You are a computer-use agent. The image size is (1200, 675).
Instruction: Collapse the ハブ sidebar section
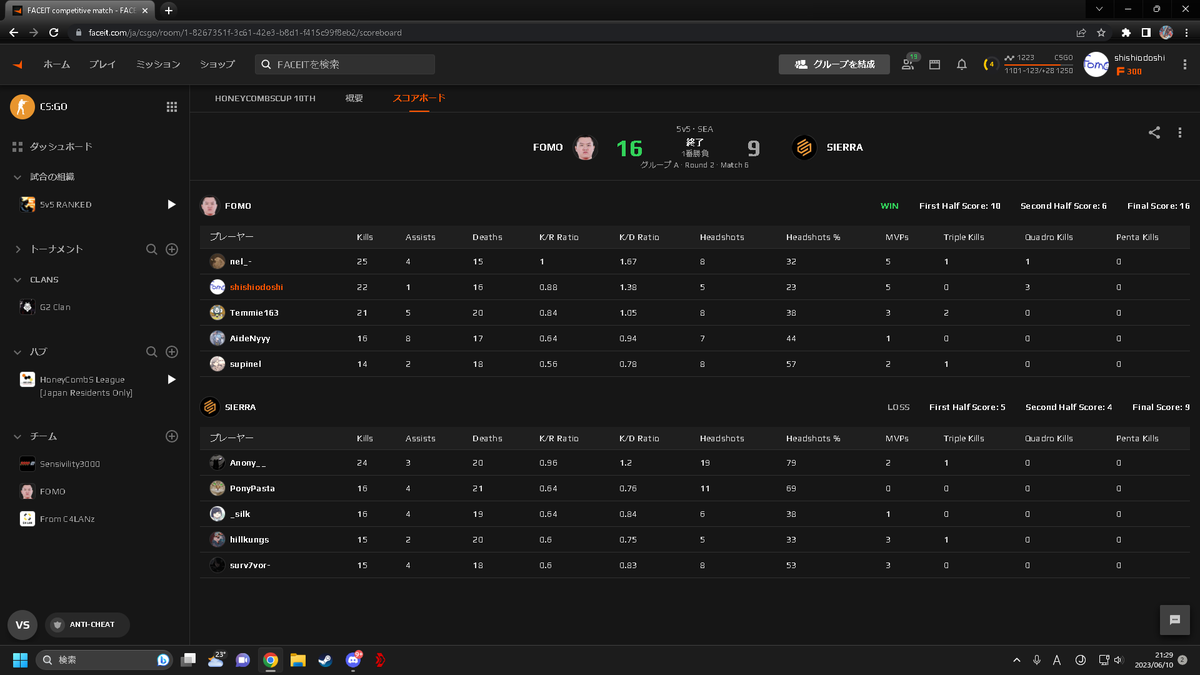(x=17, y=352)
